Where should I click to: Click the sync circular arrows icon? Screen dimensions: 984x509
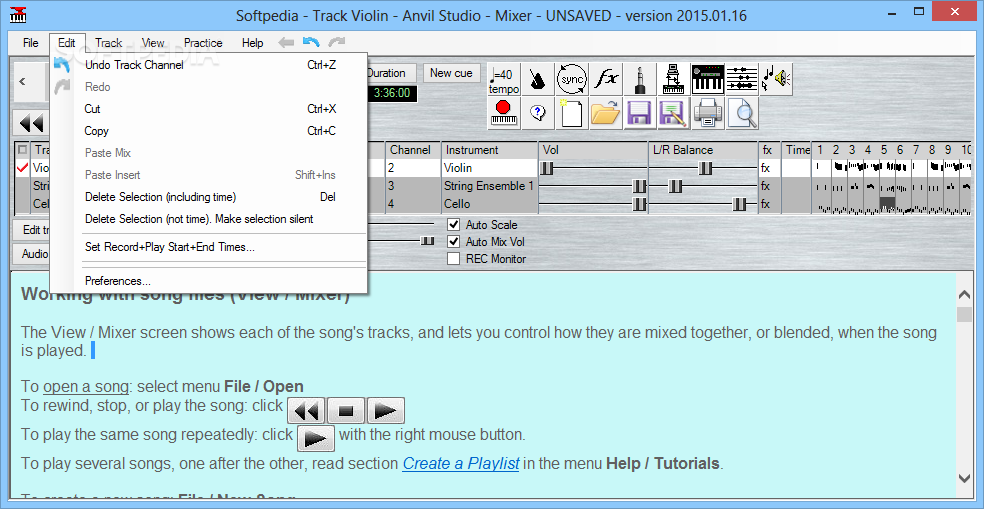point(572,80)
